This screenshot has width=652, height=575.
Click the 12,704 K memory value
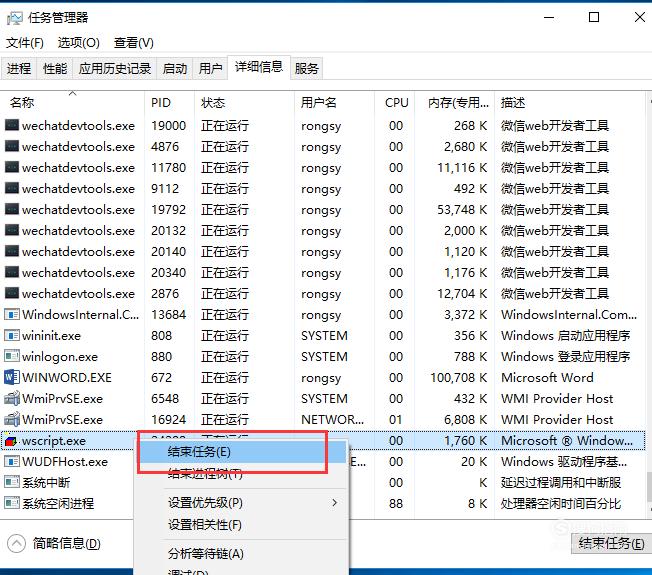[x=462, y=294]
